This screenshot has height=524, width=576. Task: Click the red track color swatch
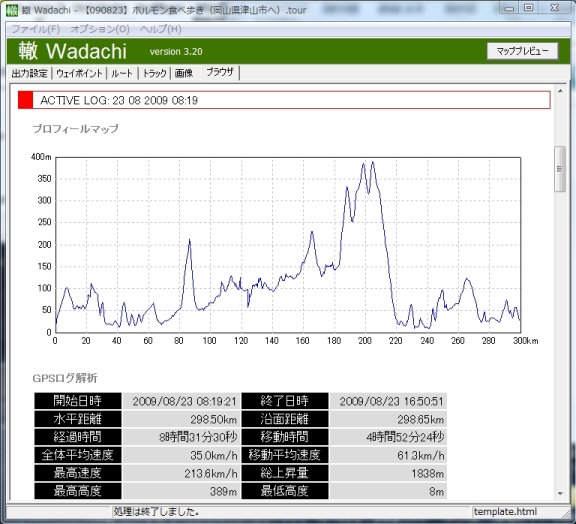click(25, 100)
